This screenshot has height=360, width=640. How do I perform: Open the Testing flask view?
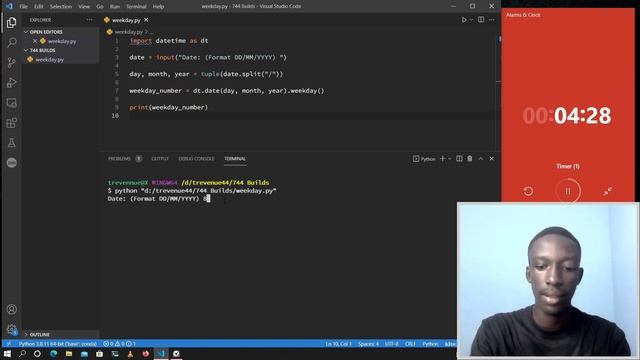pos(11,143)
